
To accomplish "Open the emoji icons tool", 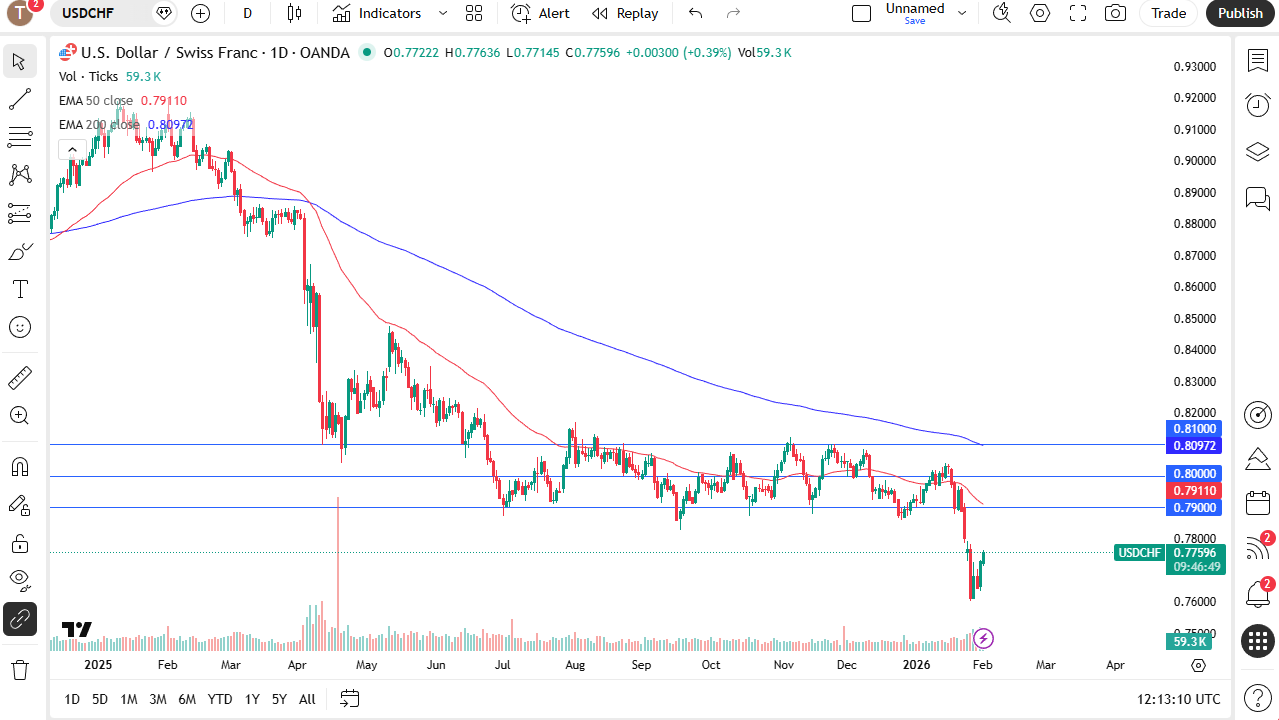I will click(x=19, y=327).
